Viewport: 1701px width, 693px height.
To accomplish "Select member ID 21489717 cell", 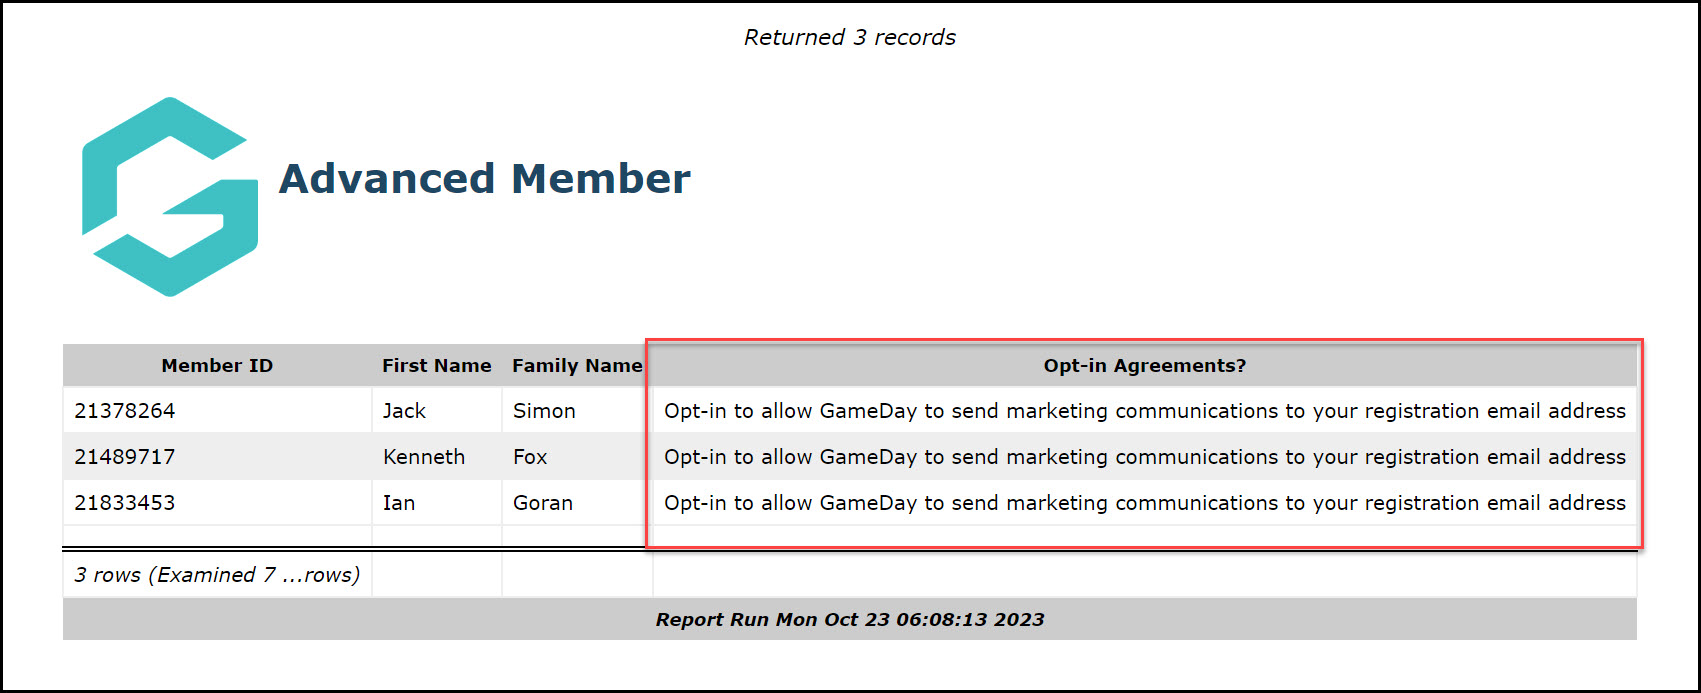I will pos(217,457).
